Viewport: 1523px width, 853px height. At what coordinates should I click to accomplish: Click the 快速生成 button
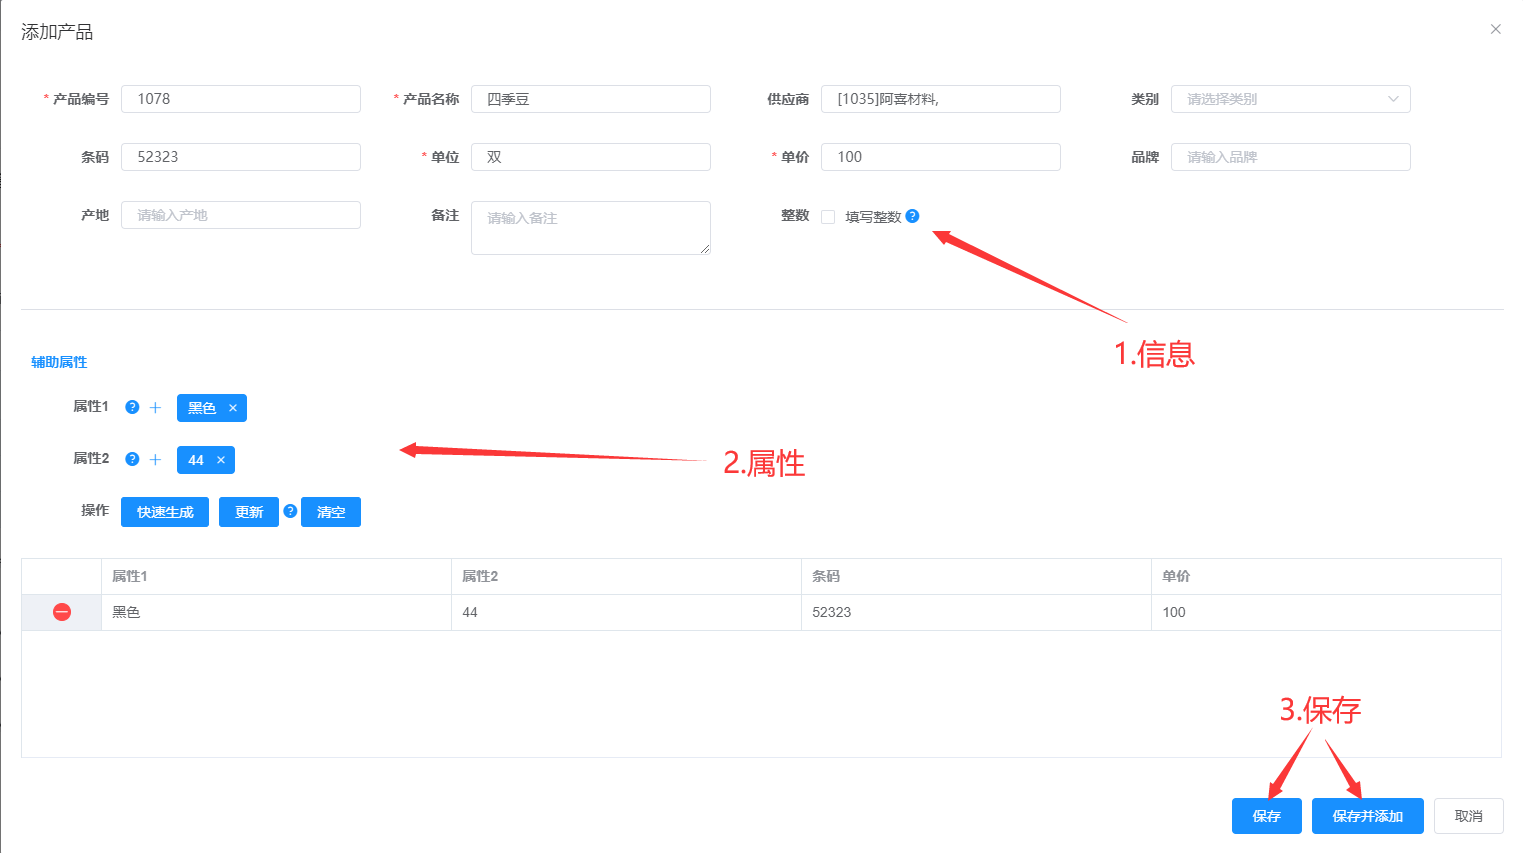click(165, 512)
